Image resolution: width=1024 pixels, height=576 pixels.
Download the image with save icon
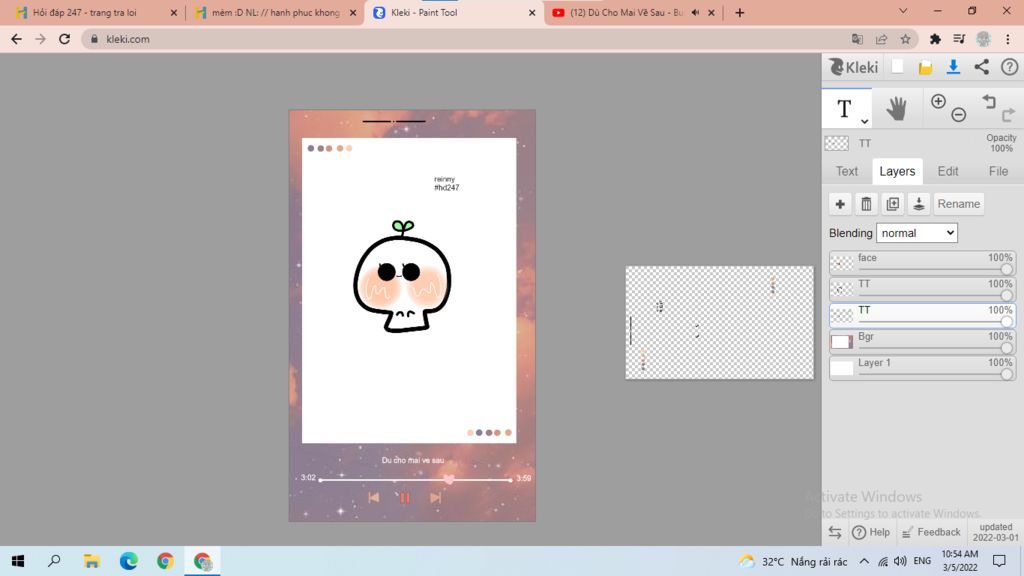(x=953, y=67)
